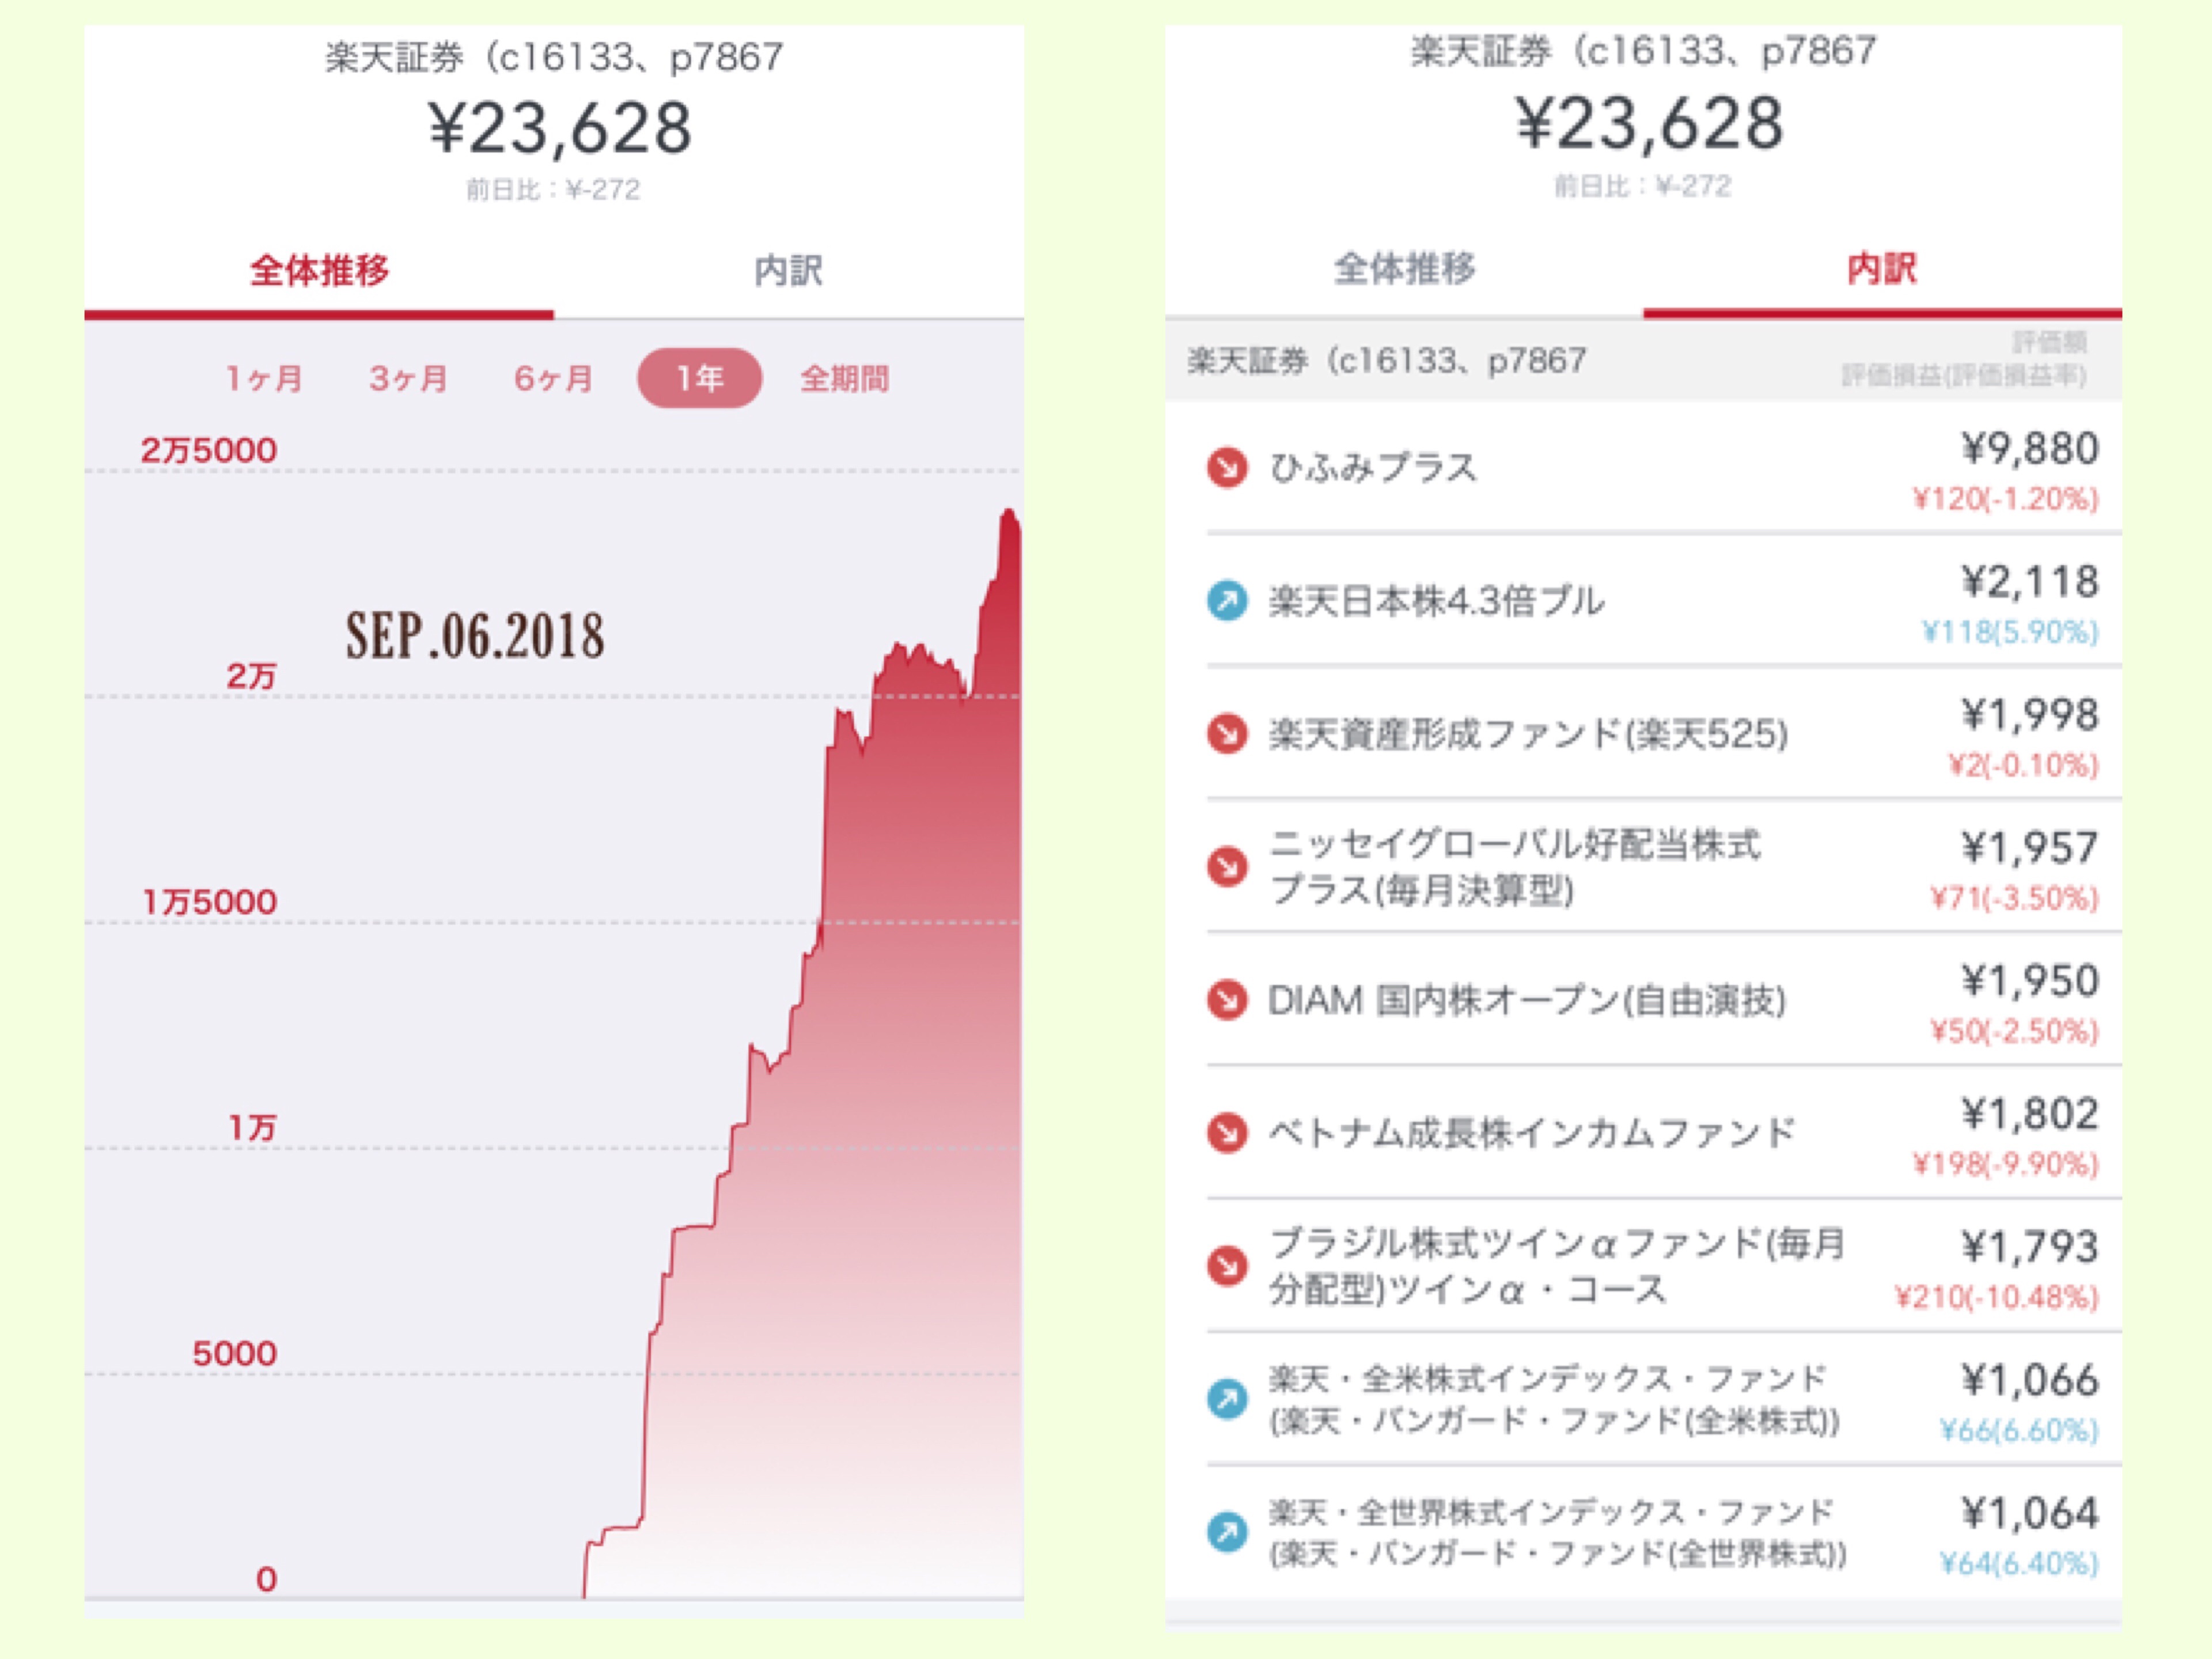Click the active 全体推移 tab on the left
Image resolution: width=2212 pixels, height=1659 pixels.
(319, 270)
